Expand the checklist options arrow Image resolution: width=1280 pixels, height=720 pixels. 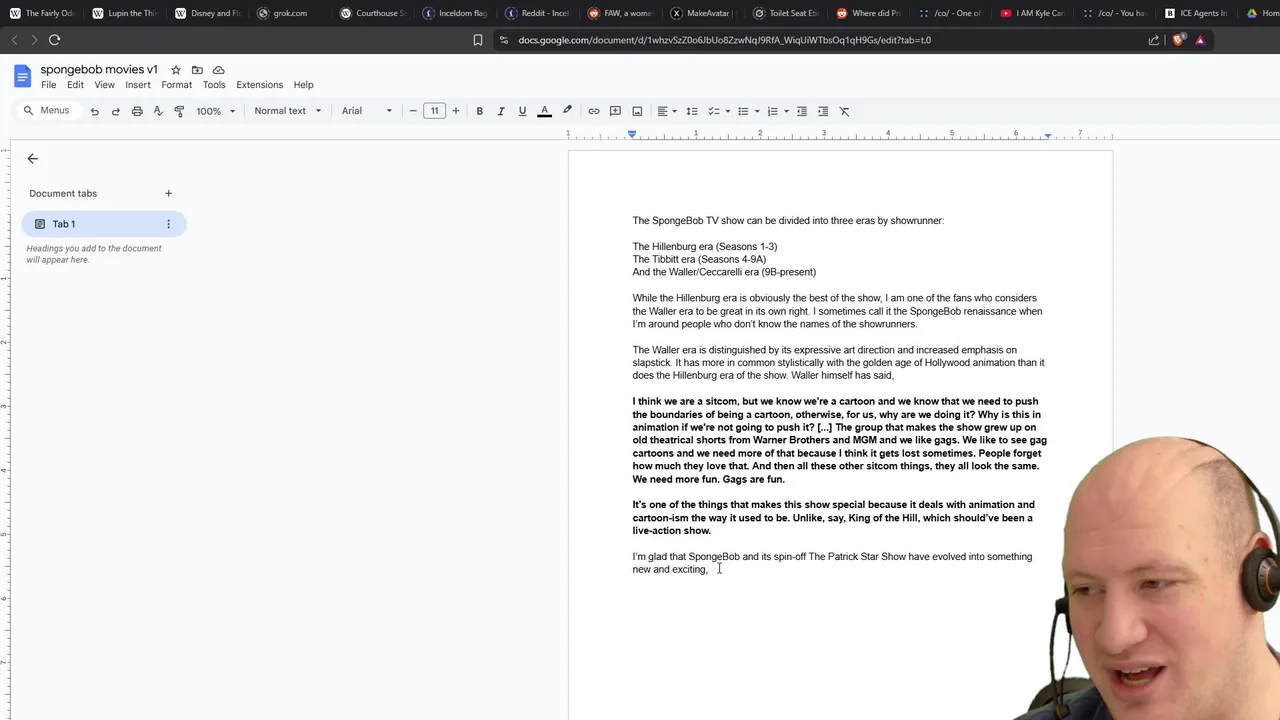click(727, 111)
